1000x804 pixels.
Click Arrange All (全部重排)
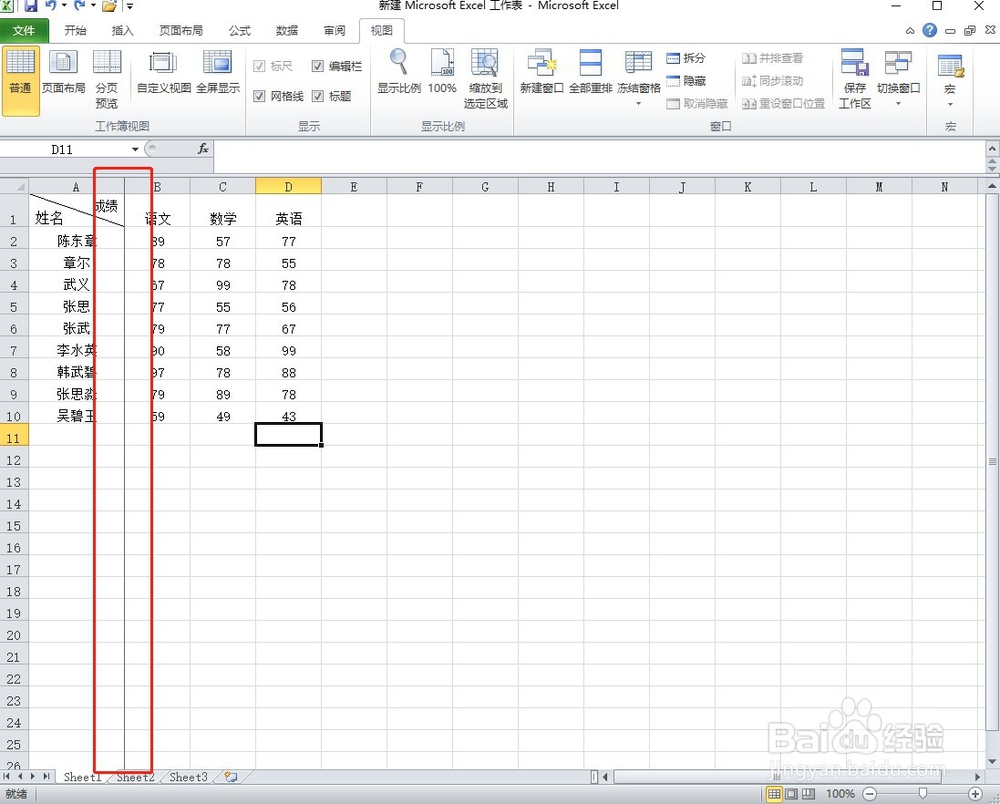591,73
